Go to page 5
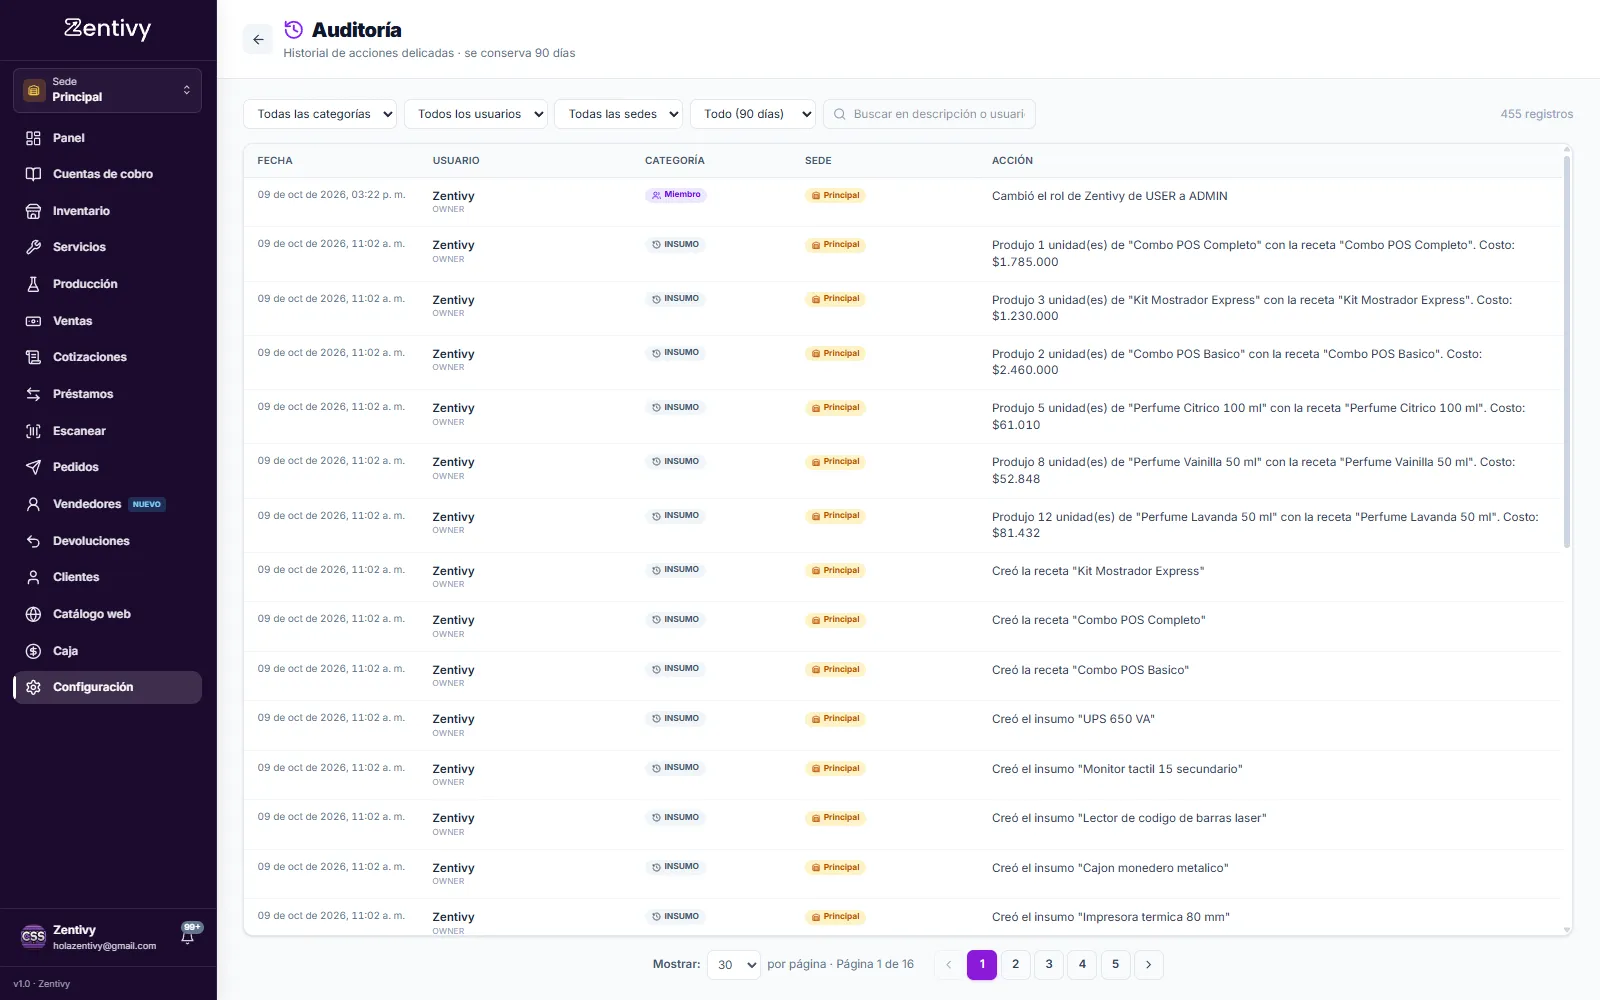This screenshot has width=1600, height=1000. (1115, 964)
